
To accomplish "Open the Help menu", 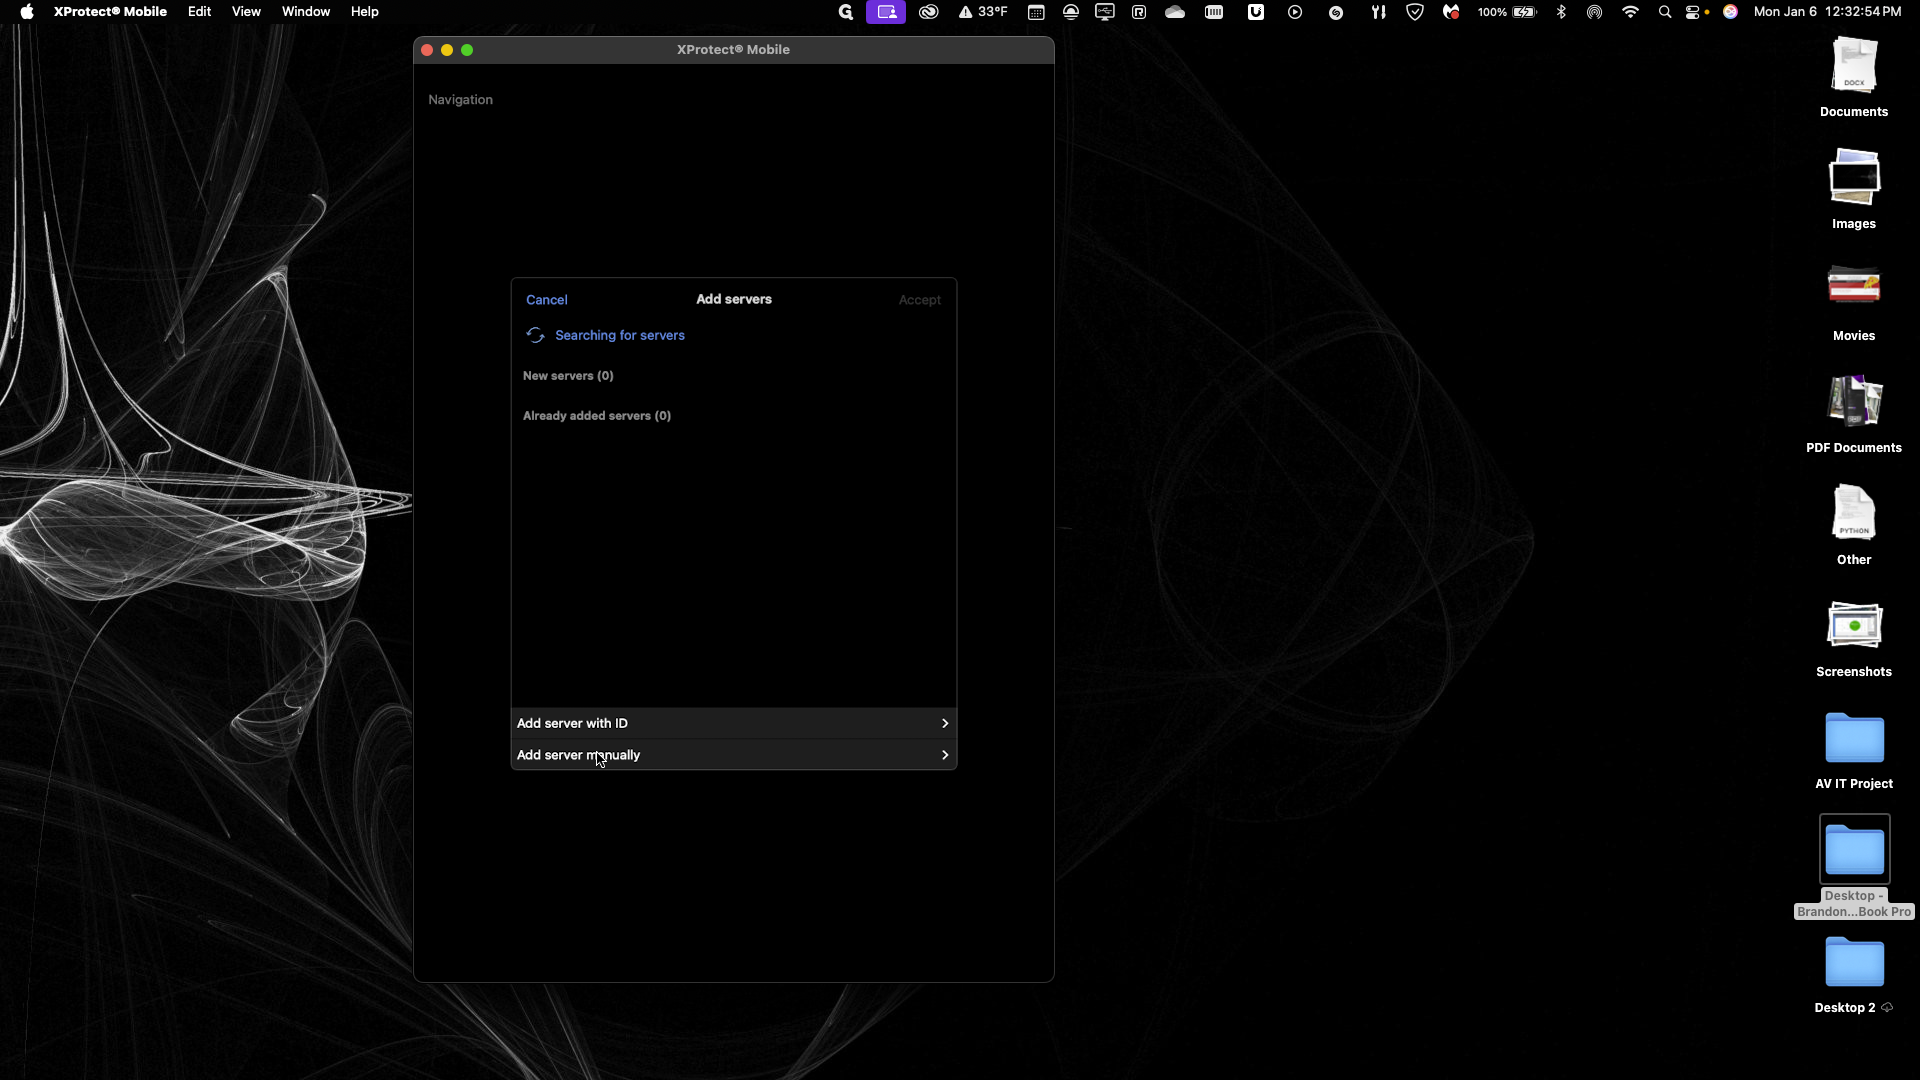I will tap(365, 12).
